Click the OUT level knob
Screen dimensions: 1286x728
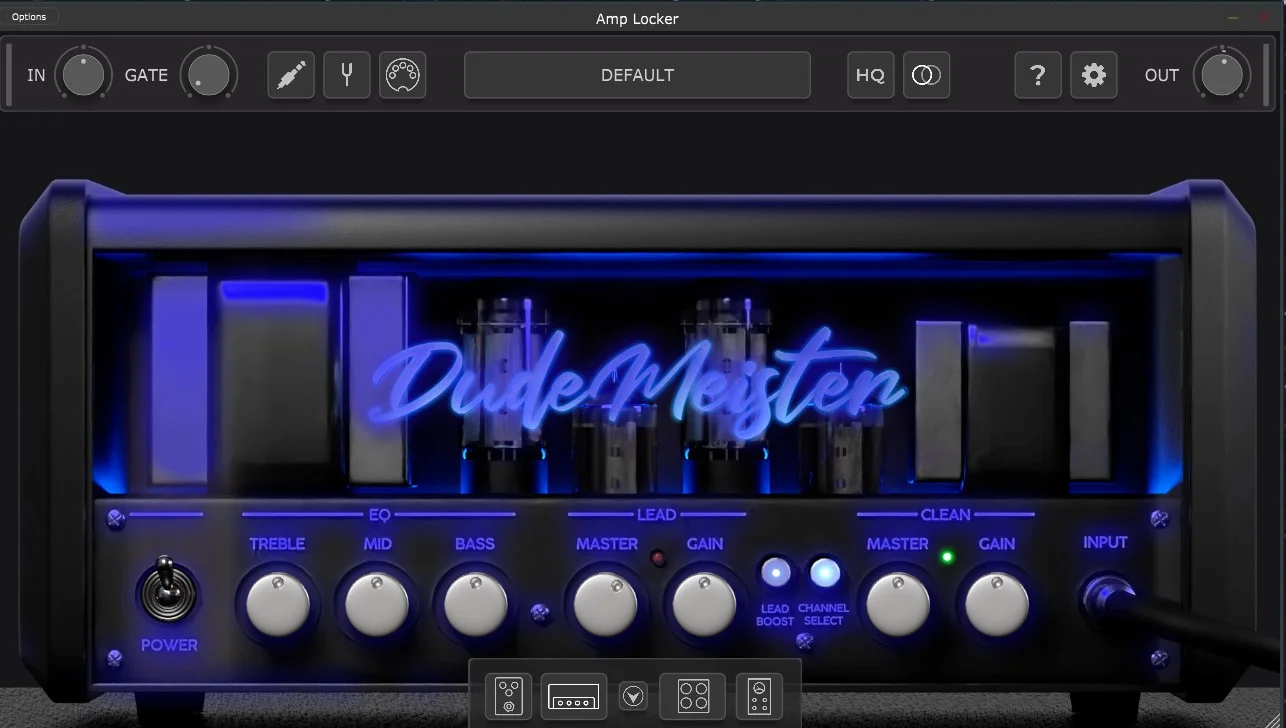[x=1222, y=75]
